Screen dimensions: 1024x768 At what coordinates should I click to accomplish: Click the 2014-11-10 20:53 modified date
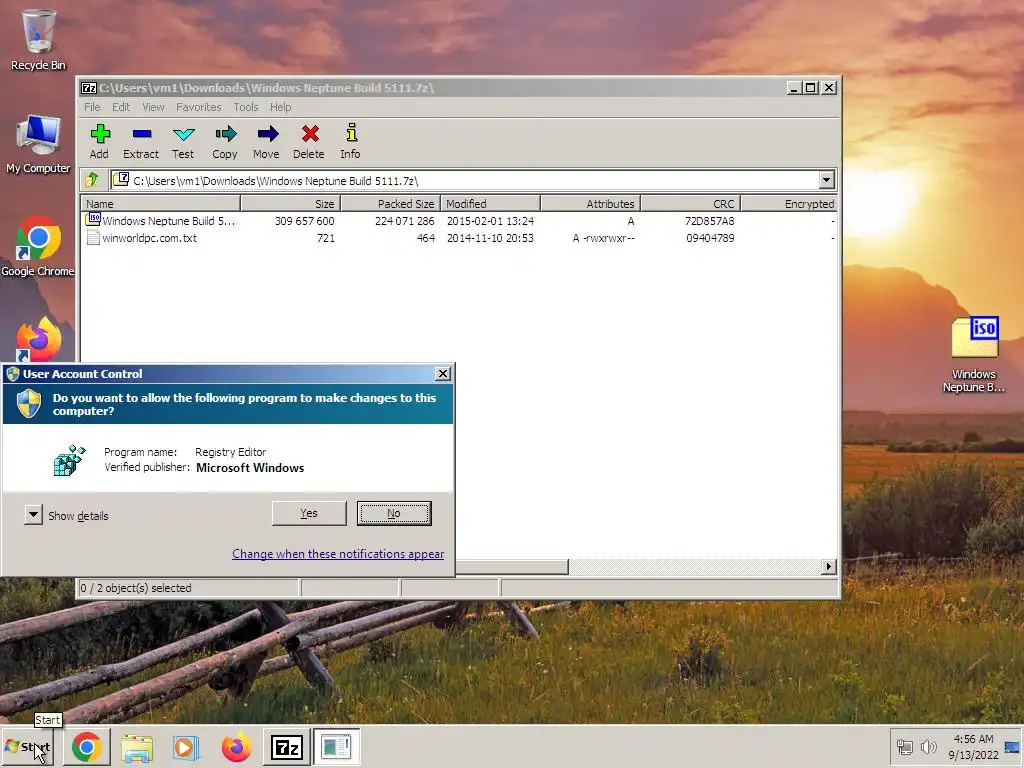[490, 238]
